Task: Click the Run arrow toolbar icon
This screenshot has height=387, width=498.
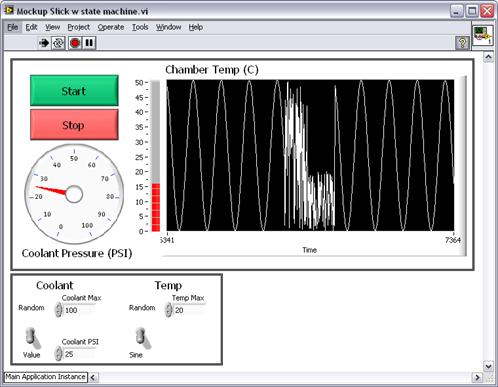Action: pos(44,43)
